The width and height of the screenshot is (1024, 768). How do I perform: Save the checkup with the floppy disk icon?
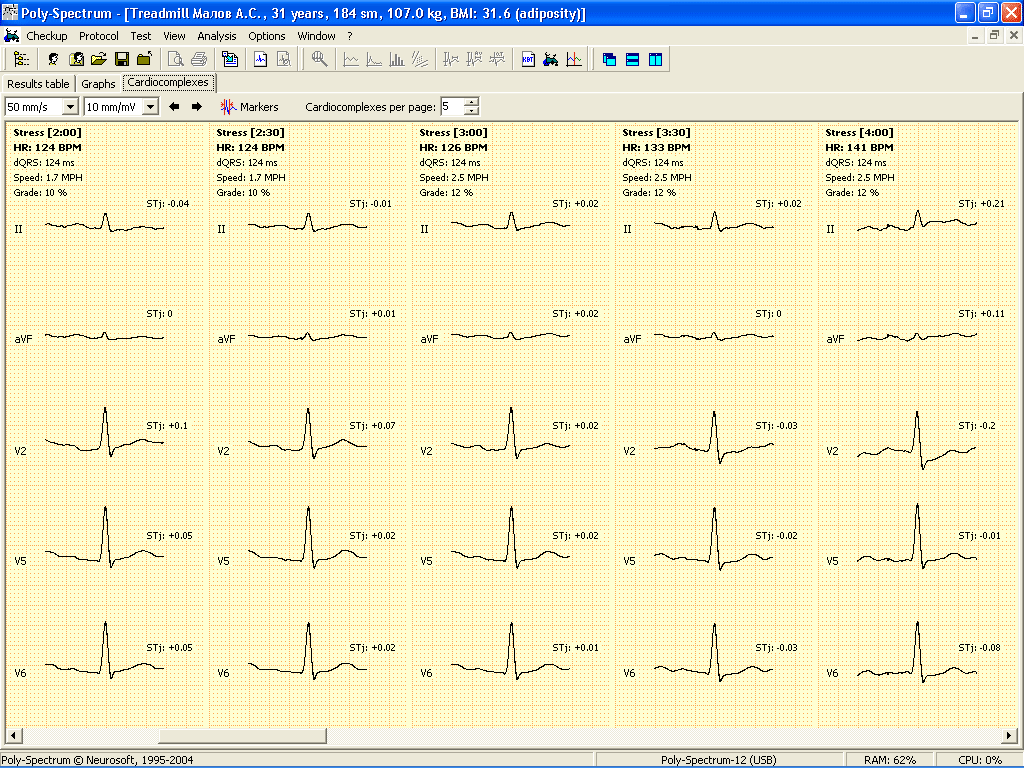121,59
